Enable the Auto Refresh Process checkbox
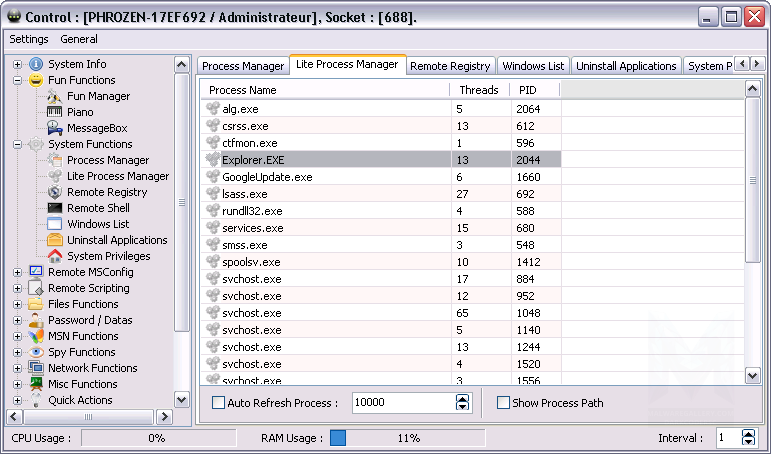Image resolution: width=771 pixels, height=454 pixels. (219, 403)
